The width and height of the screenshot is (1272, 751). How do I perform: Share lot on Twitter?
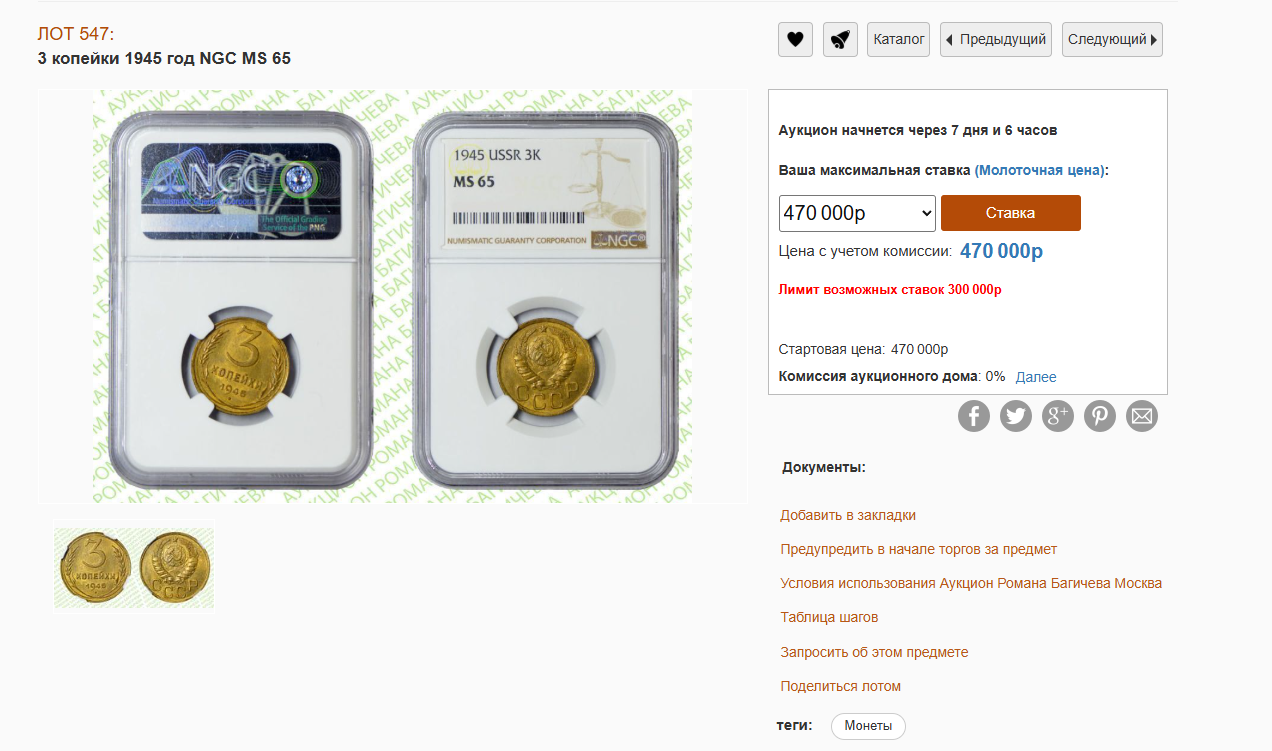pos(1016,416)
